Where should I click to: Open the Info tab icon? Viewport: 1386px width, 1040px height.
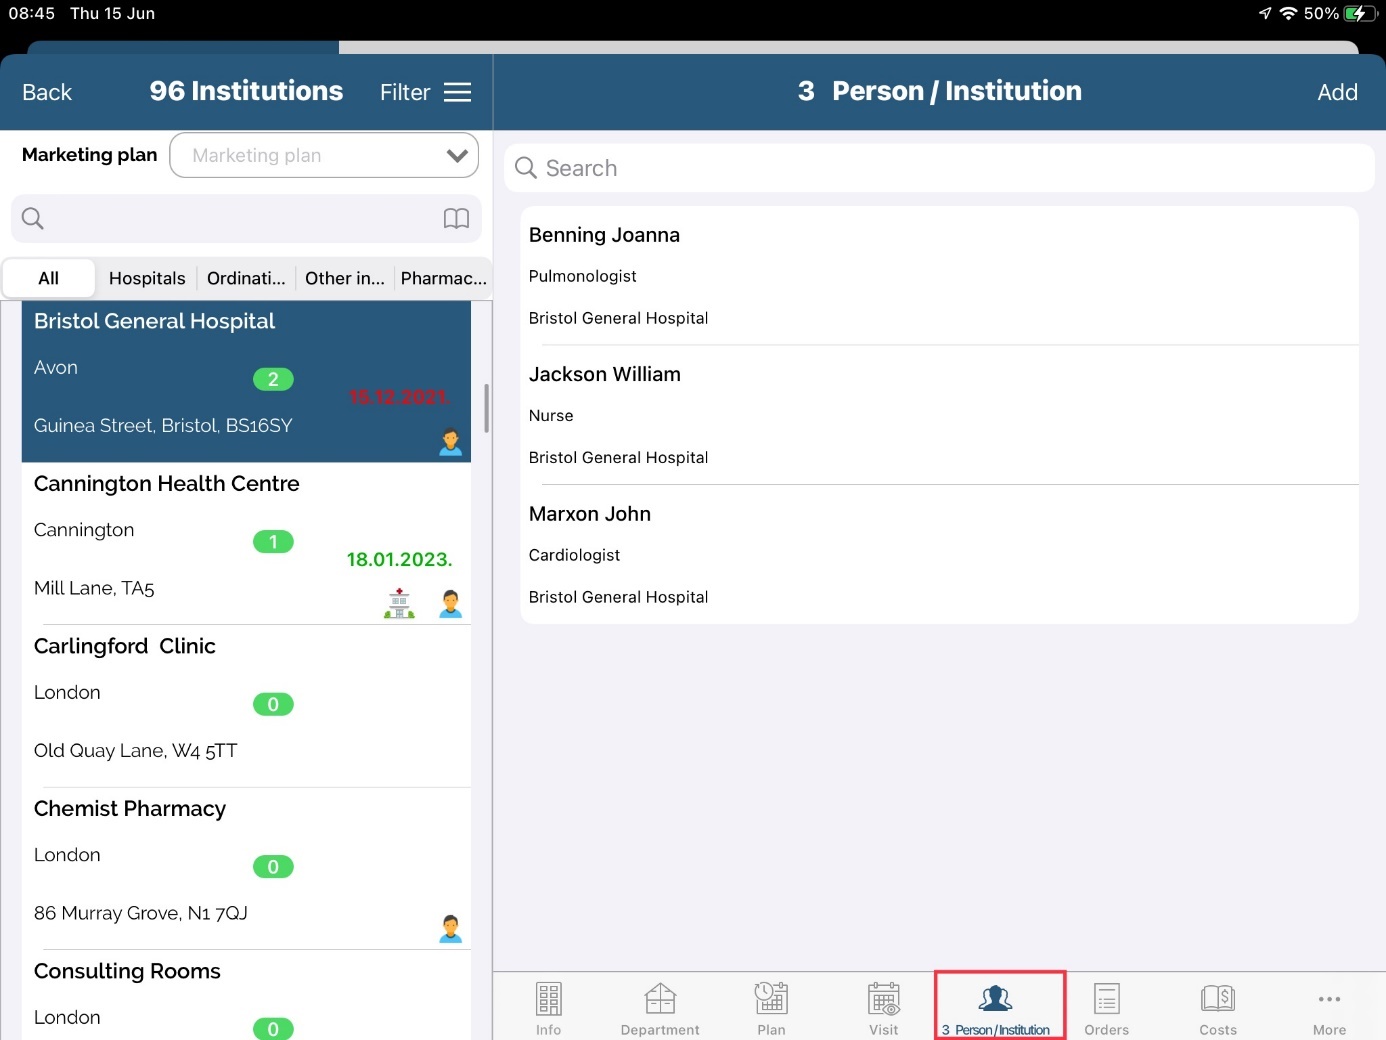pyautogui.click(x=548, y=1000)
